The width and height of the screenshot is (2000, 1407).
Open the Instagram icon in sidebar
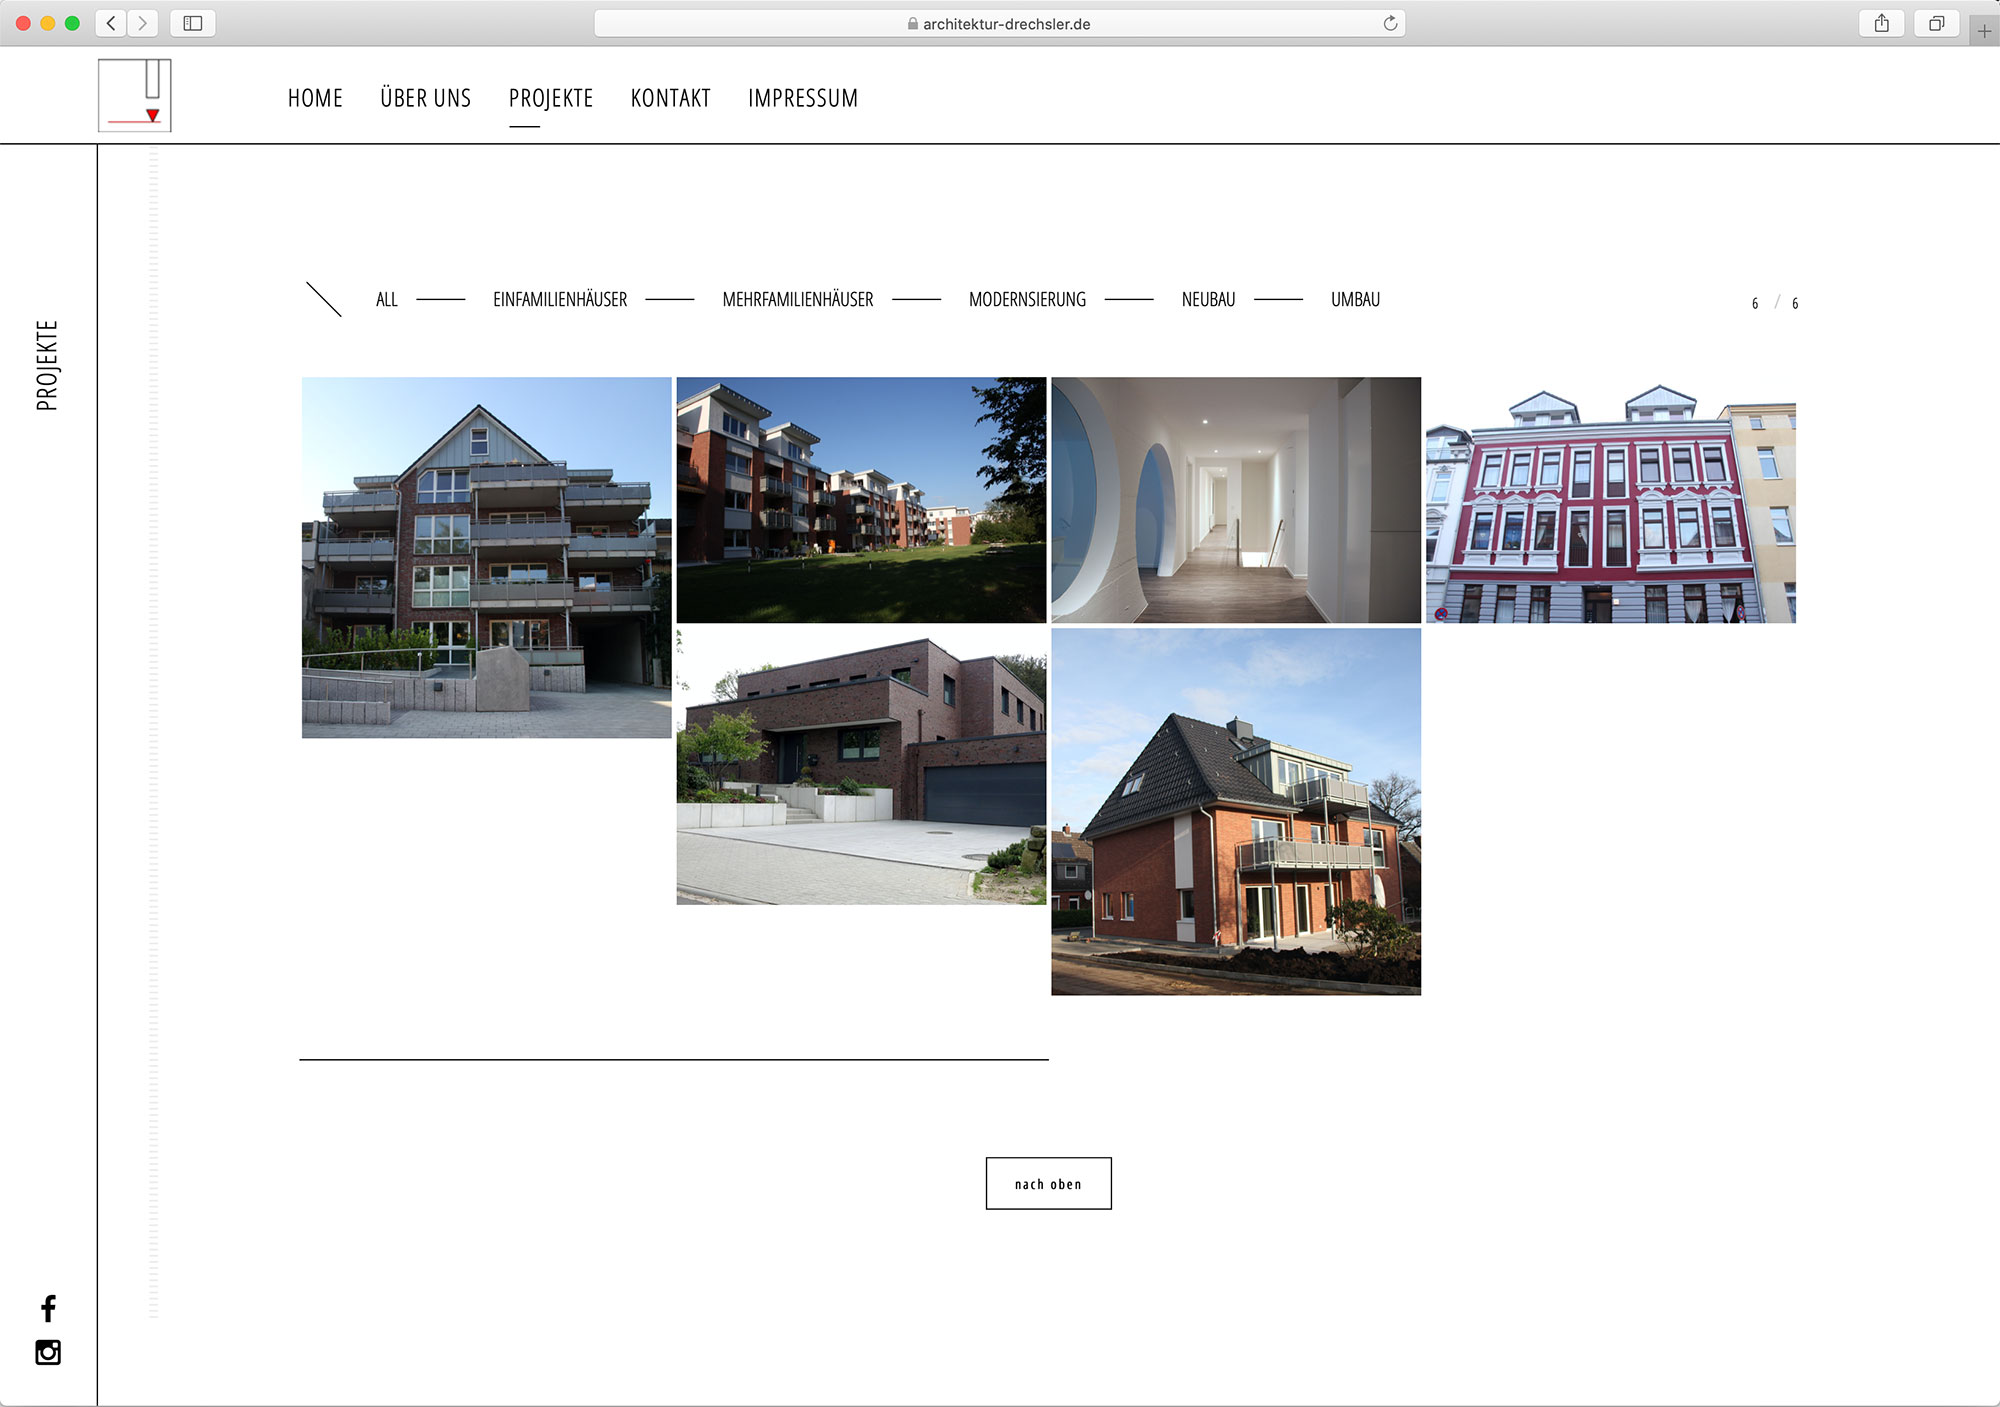(48, 1352)
